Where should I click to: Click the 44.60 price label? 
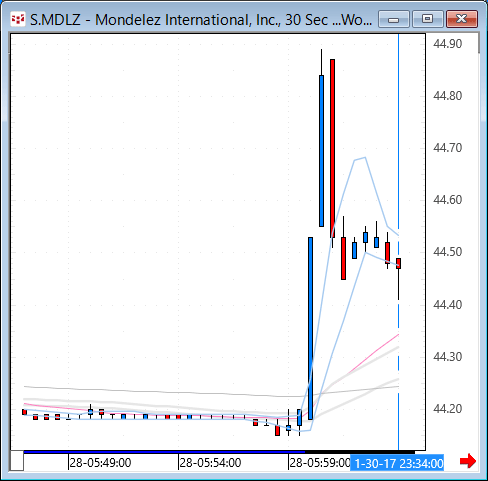447,200
